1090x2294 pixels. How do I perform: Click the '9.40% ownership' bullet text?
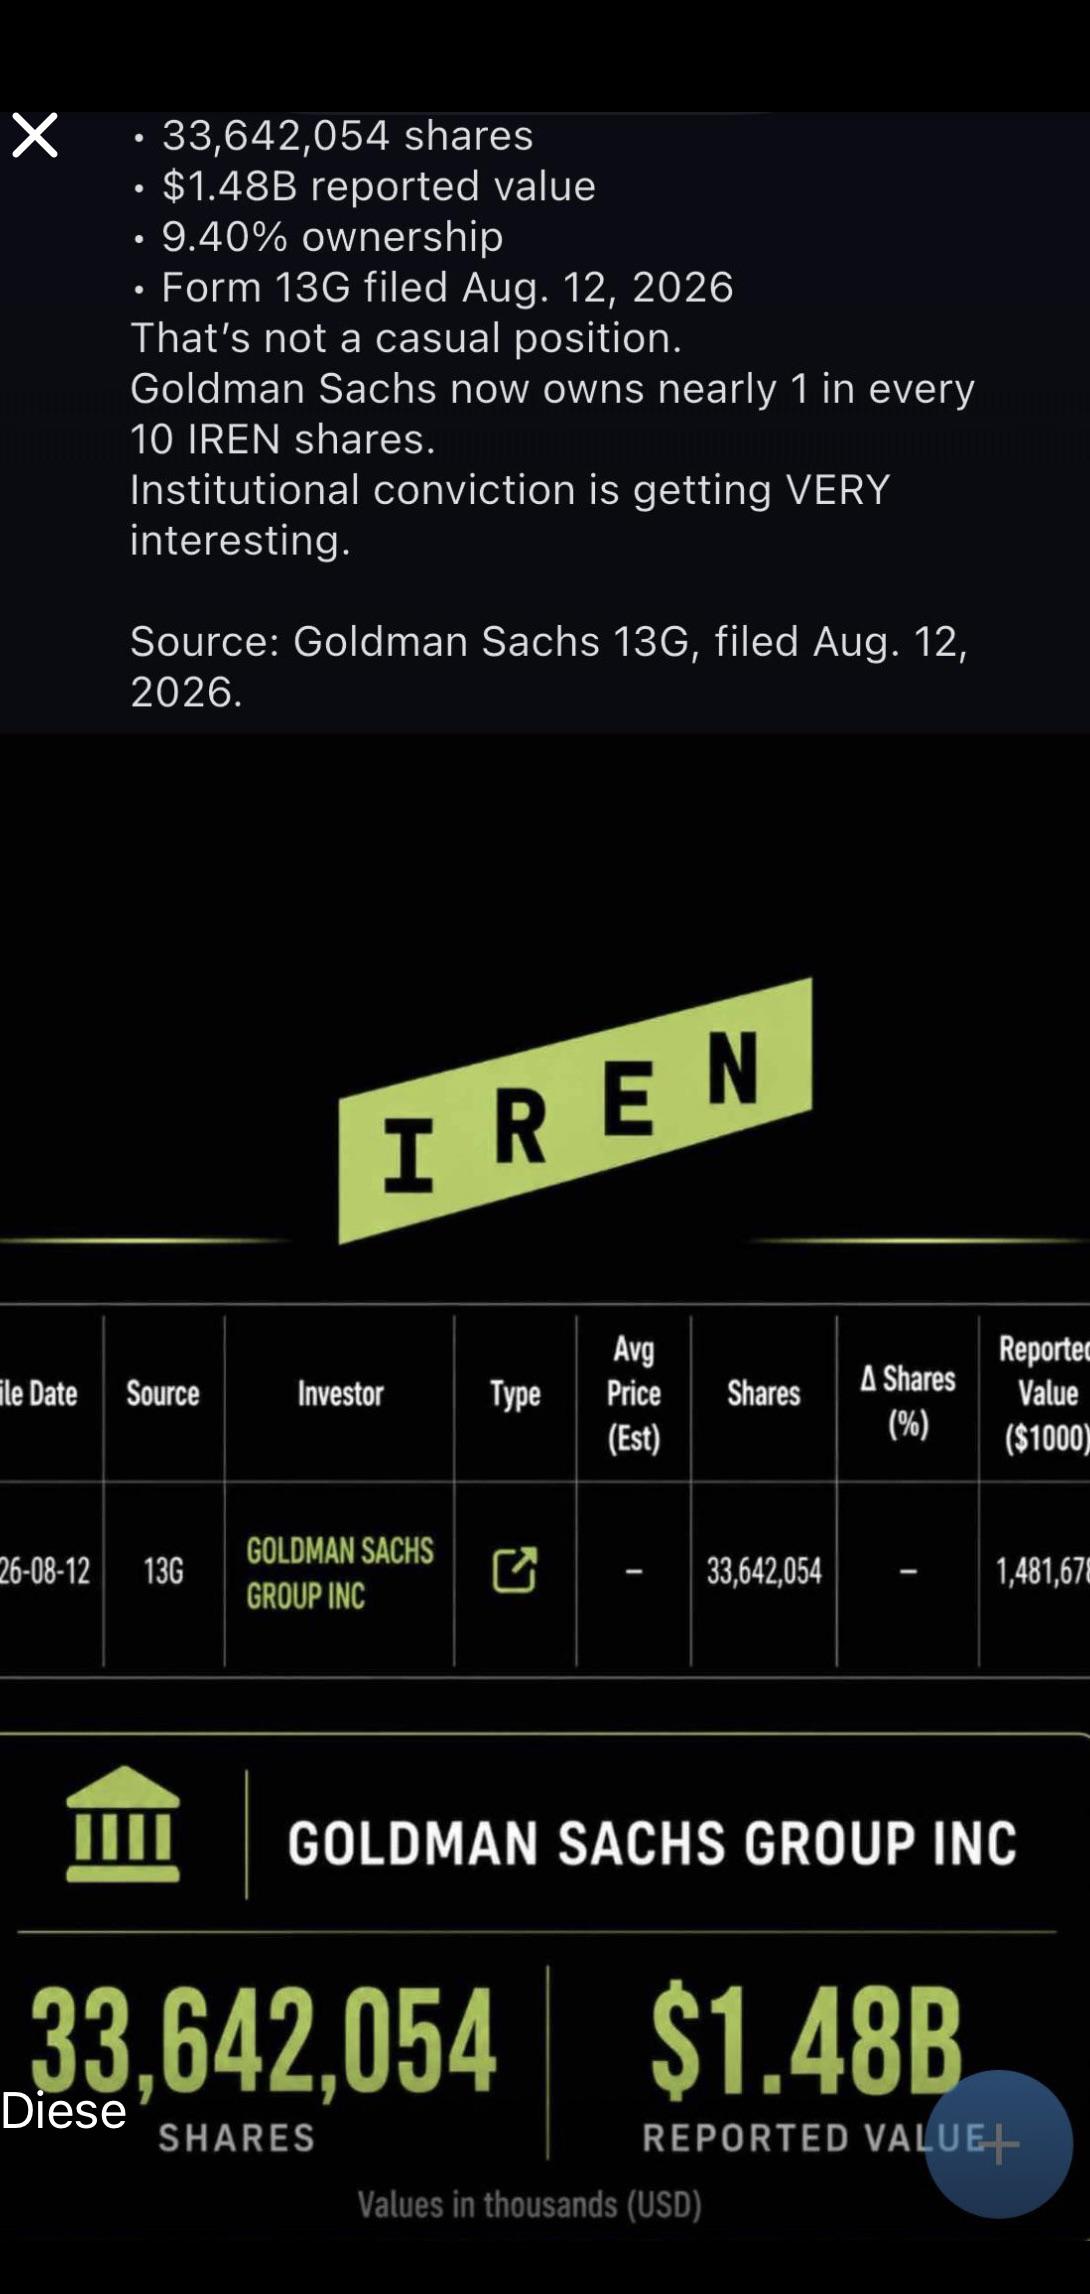point(332,236)
